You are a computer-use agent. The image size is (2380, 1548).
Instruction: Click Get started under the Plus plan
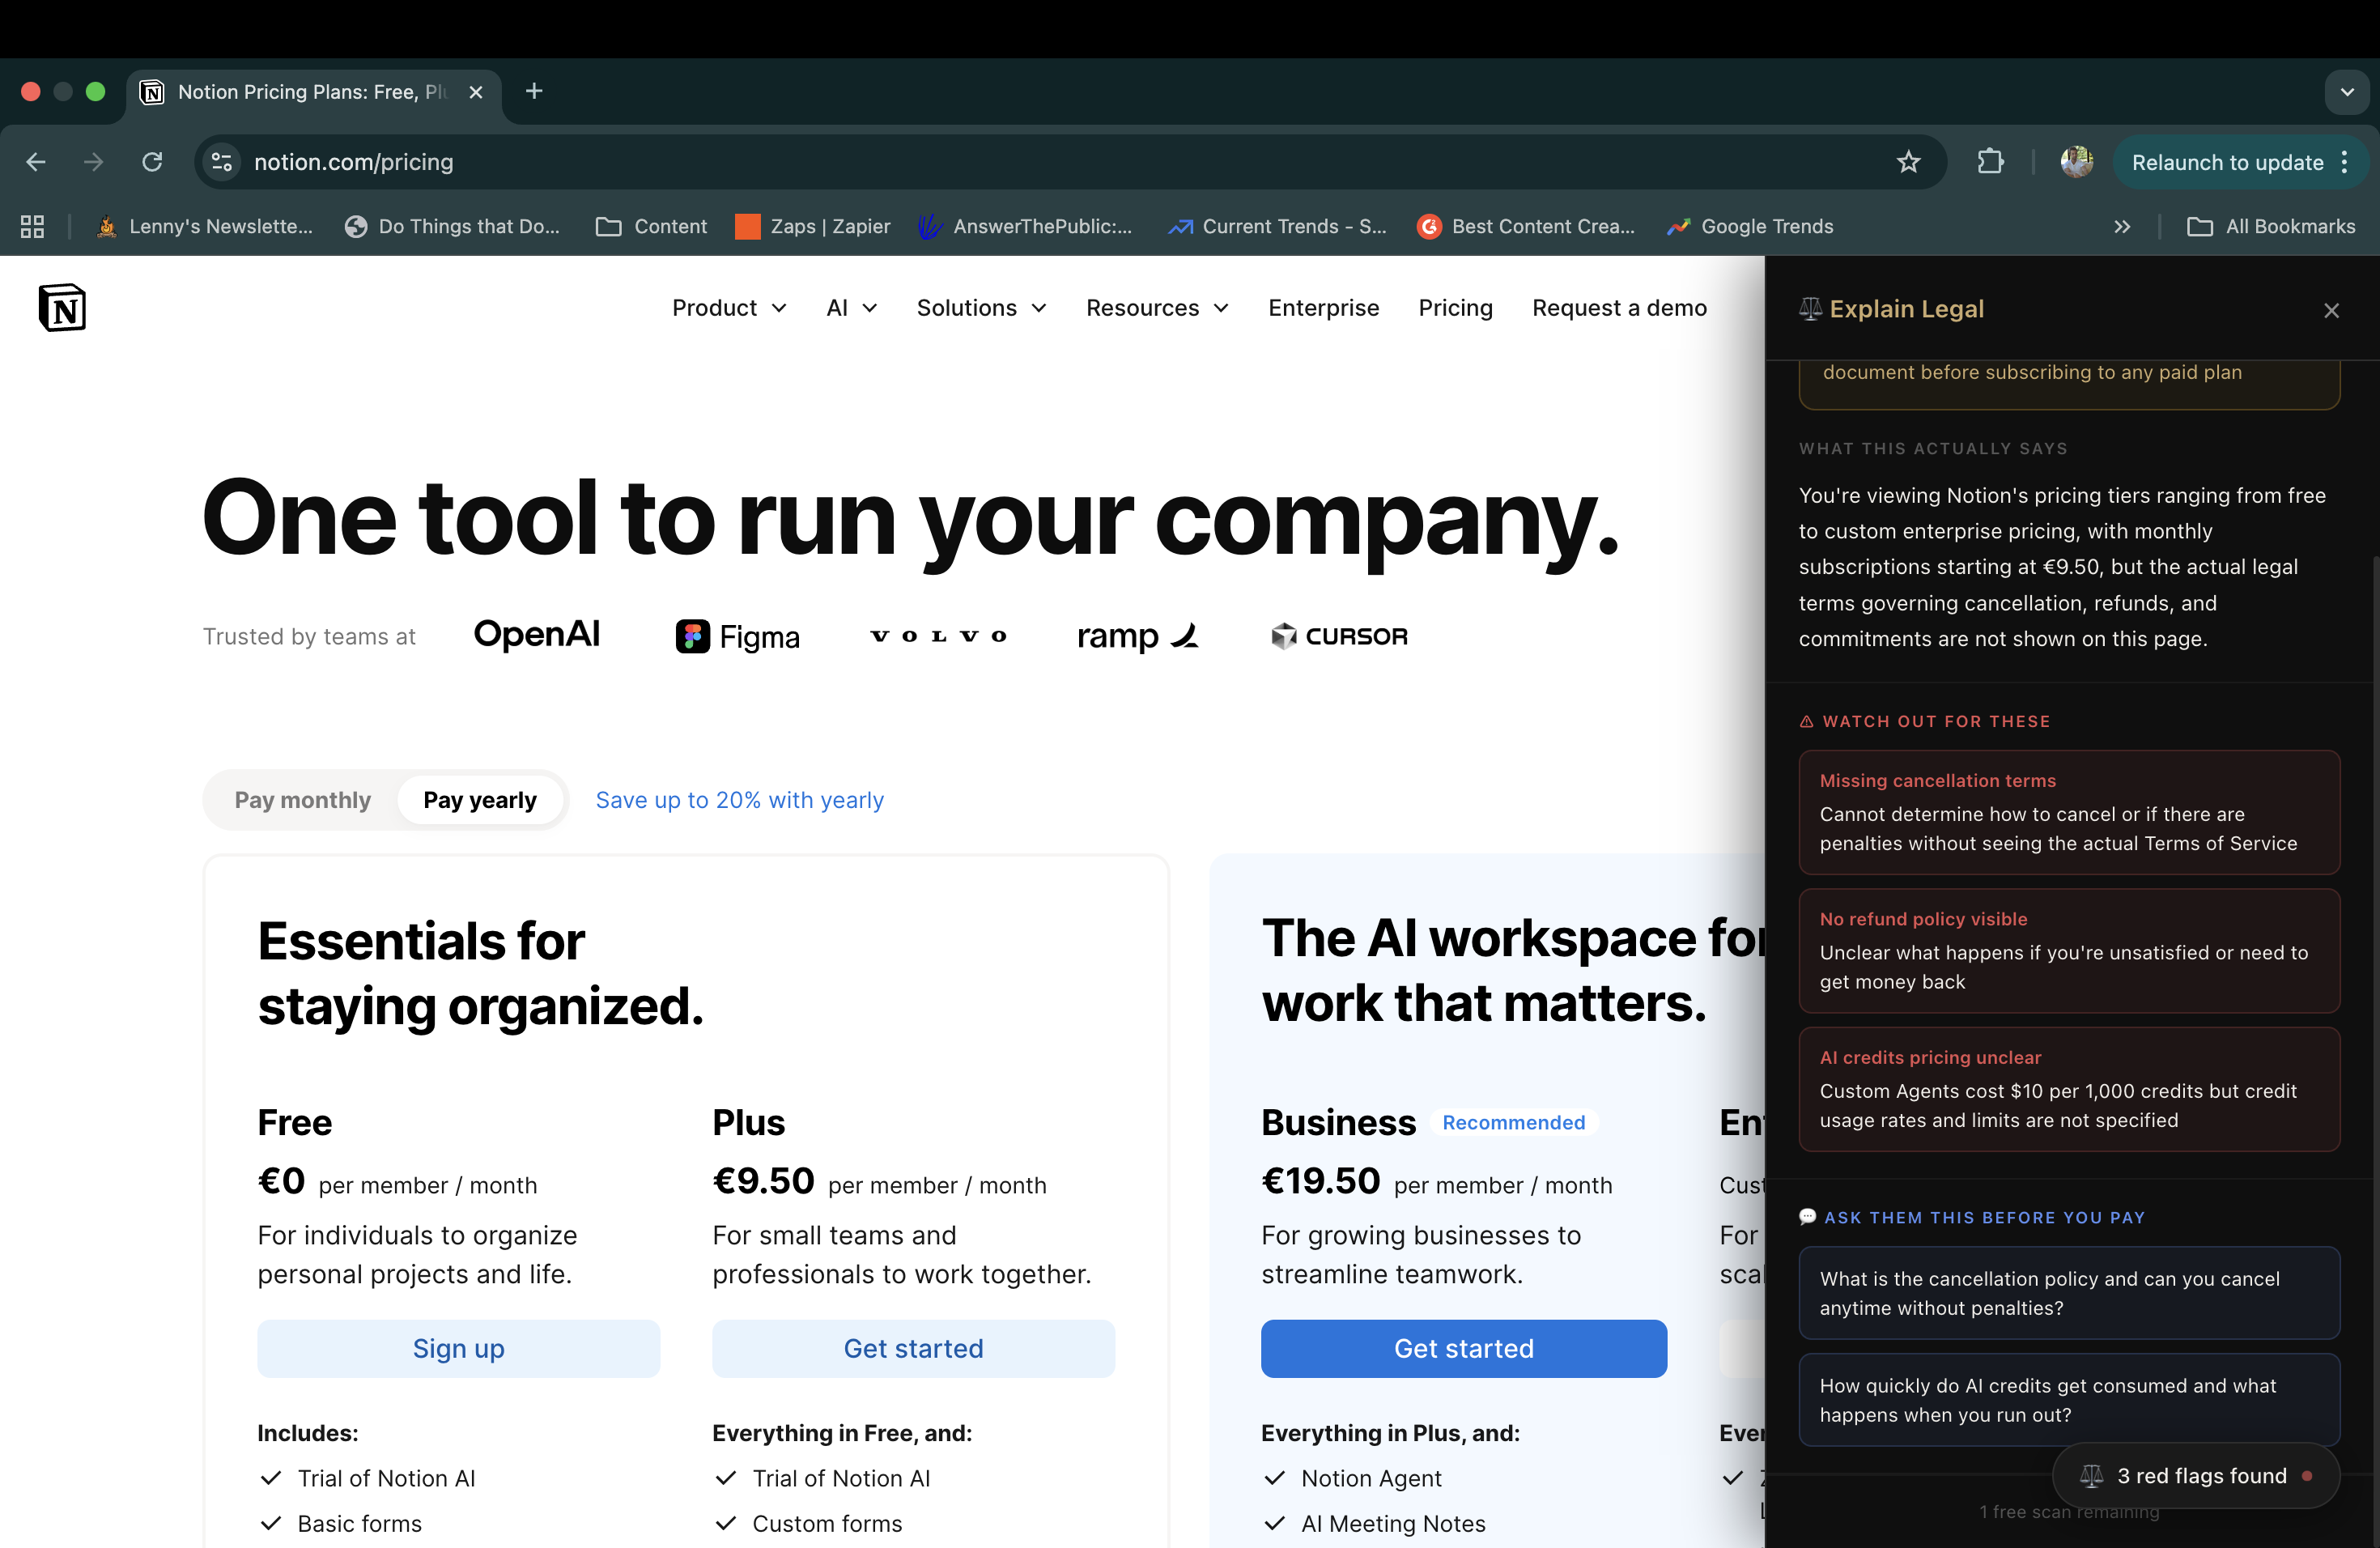click(914, 1348)
